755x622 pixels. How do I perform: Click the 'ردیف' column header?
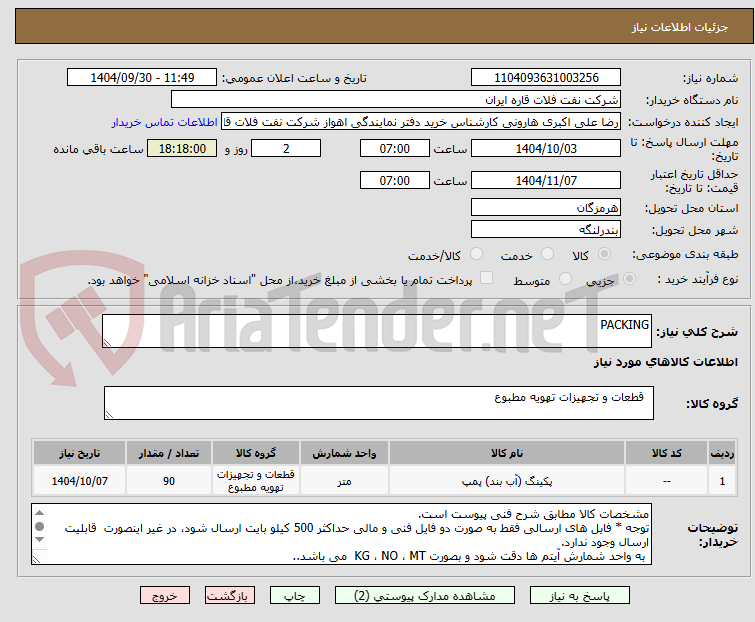(722, 453)
